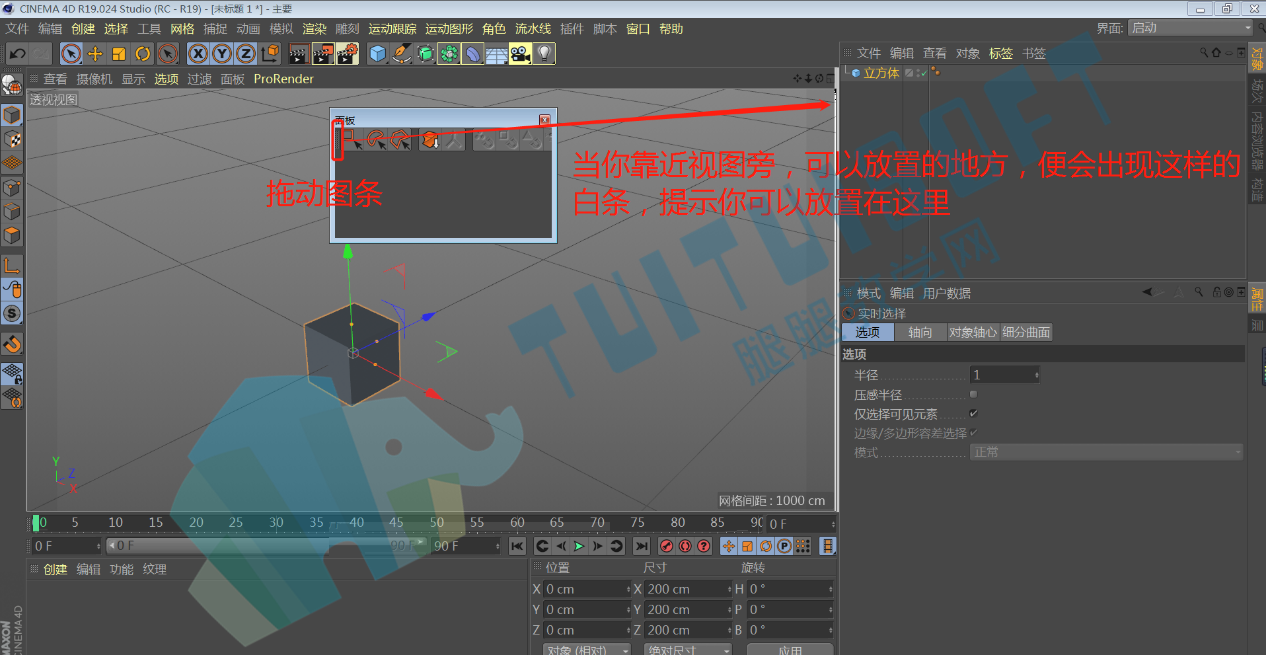Open viewport 摄像机 menu
Image resolution: width=1266 pixels, height=655 pixels.
click(x=94, y=79)
